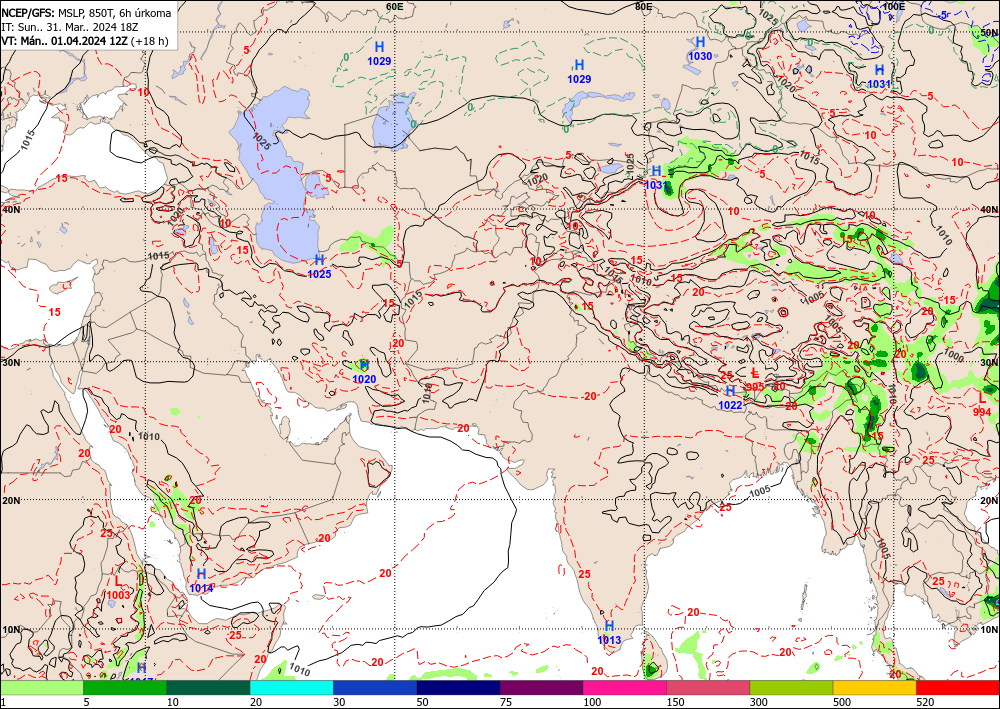Click the purple 75–100 legend swatch
The width and height of the screenshot is (1000, 709).
[x=541, y=687]
